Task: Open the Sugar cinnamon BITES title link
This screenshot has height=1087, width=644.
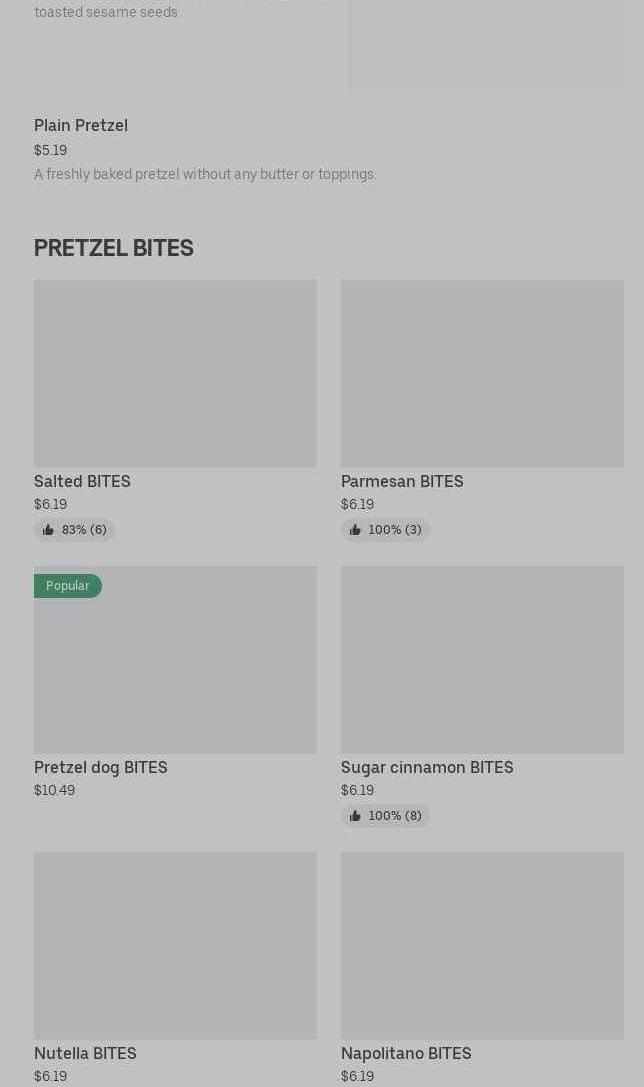Action: 427,767
